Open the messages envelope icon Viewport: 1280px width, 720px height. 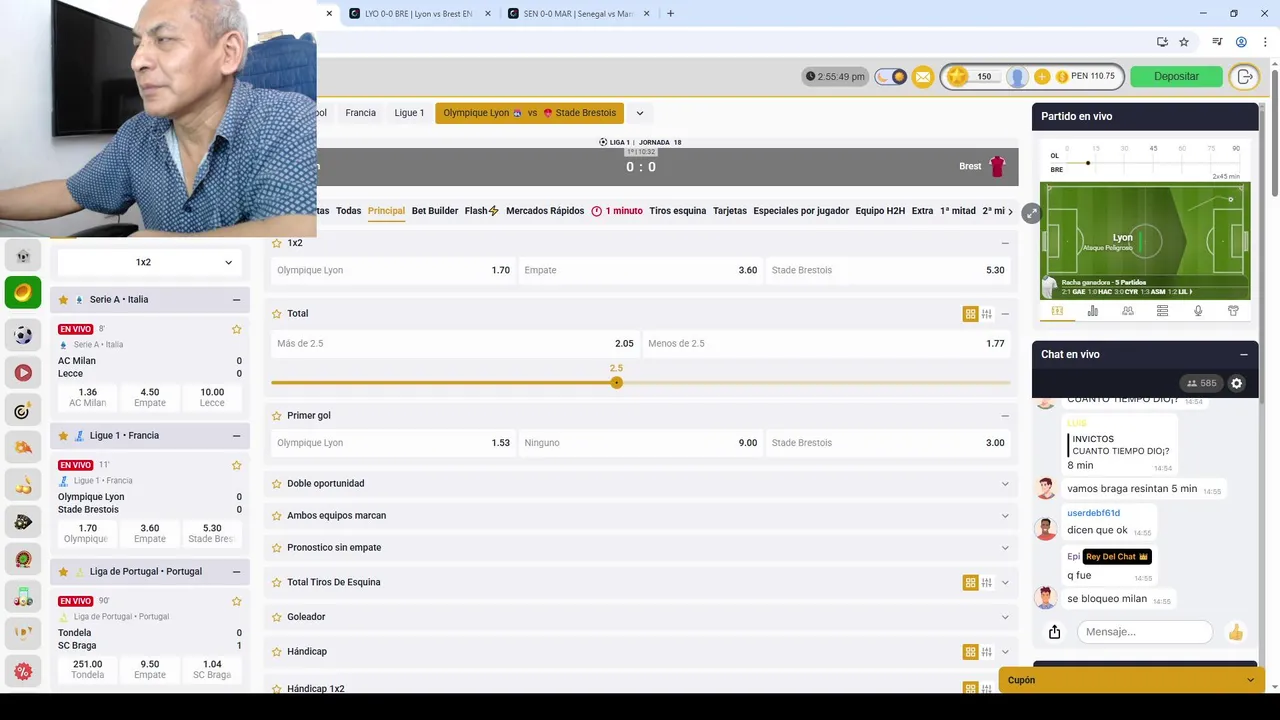click(x=923, y=77)
